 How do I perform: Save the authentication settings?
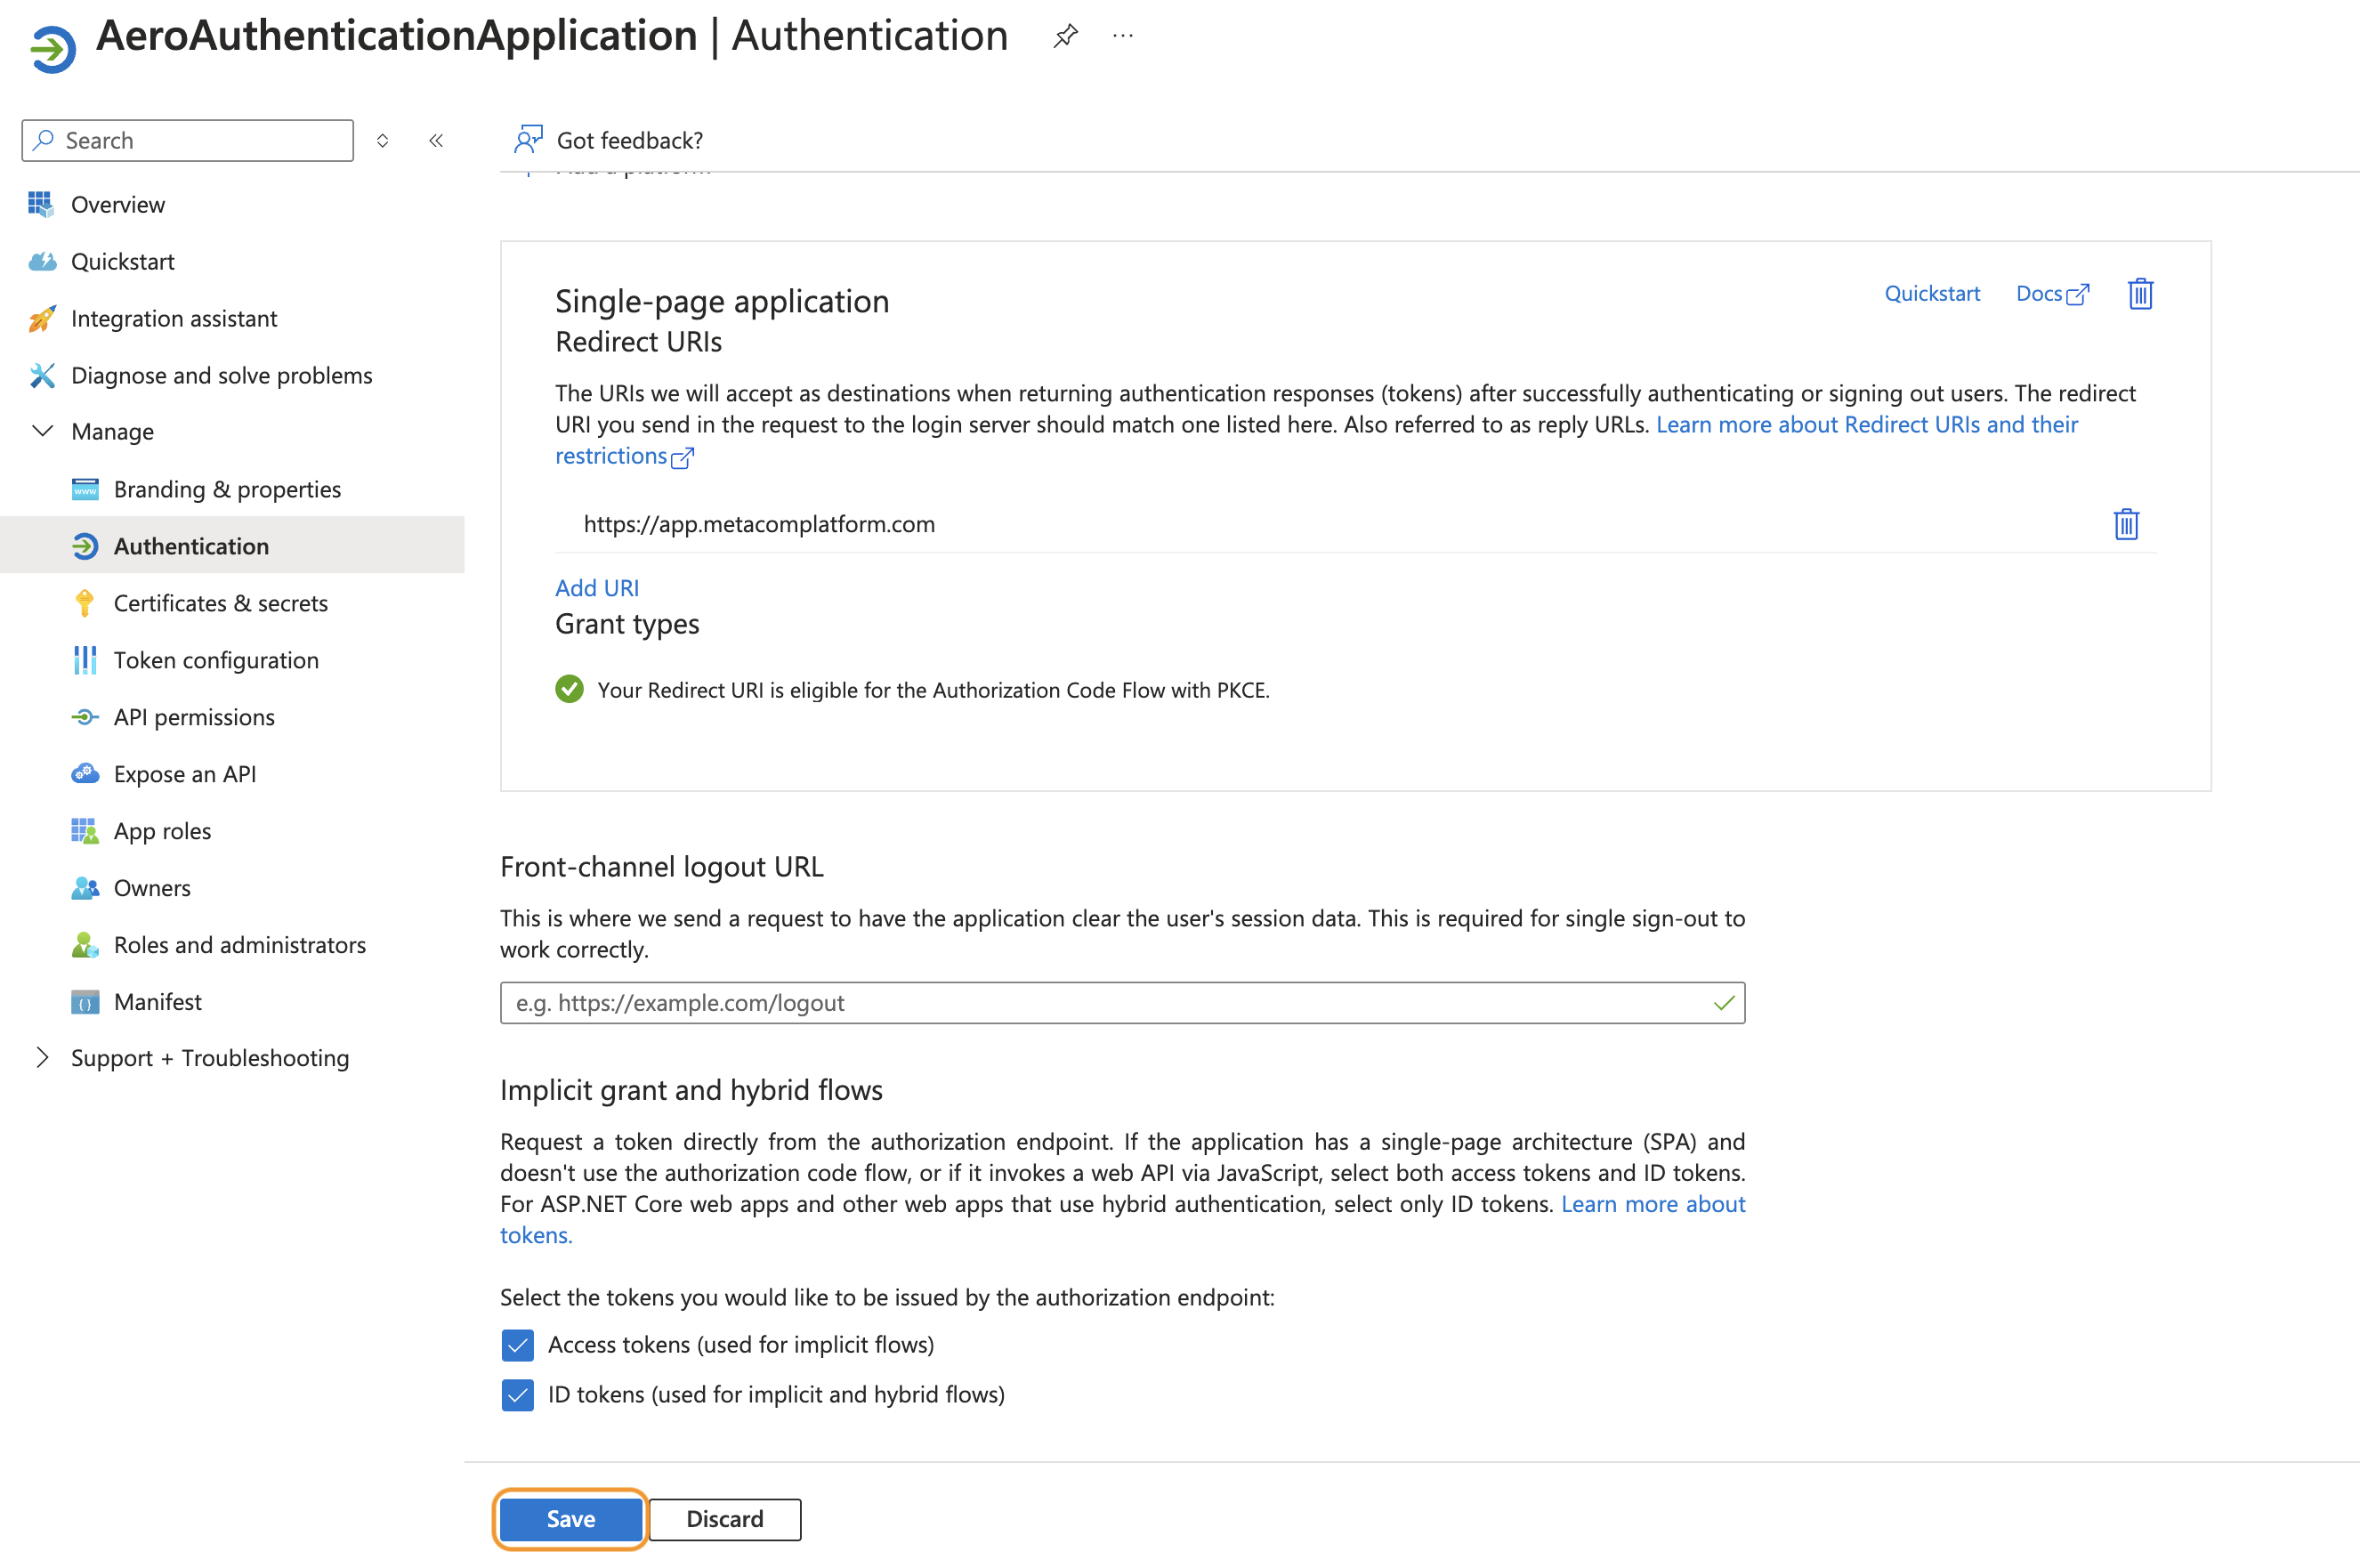click(570, 1519)
